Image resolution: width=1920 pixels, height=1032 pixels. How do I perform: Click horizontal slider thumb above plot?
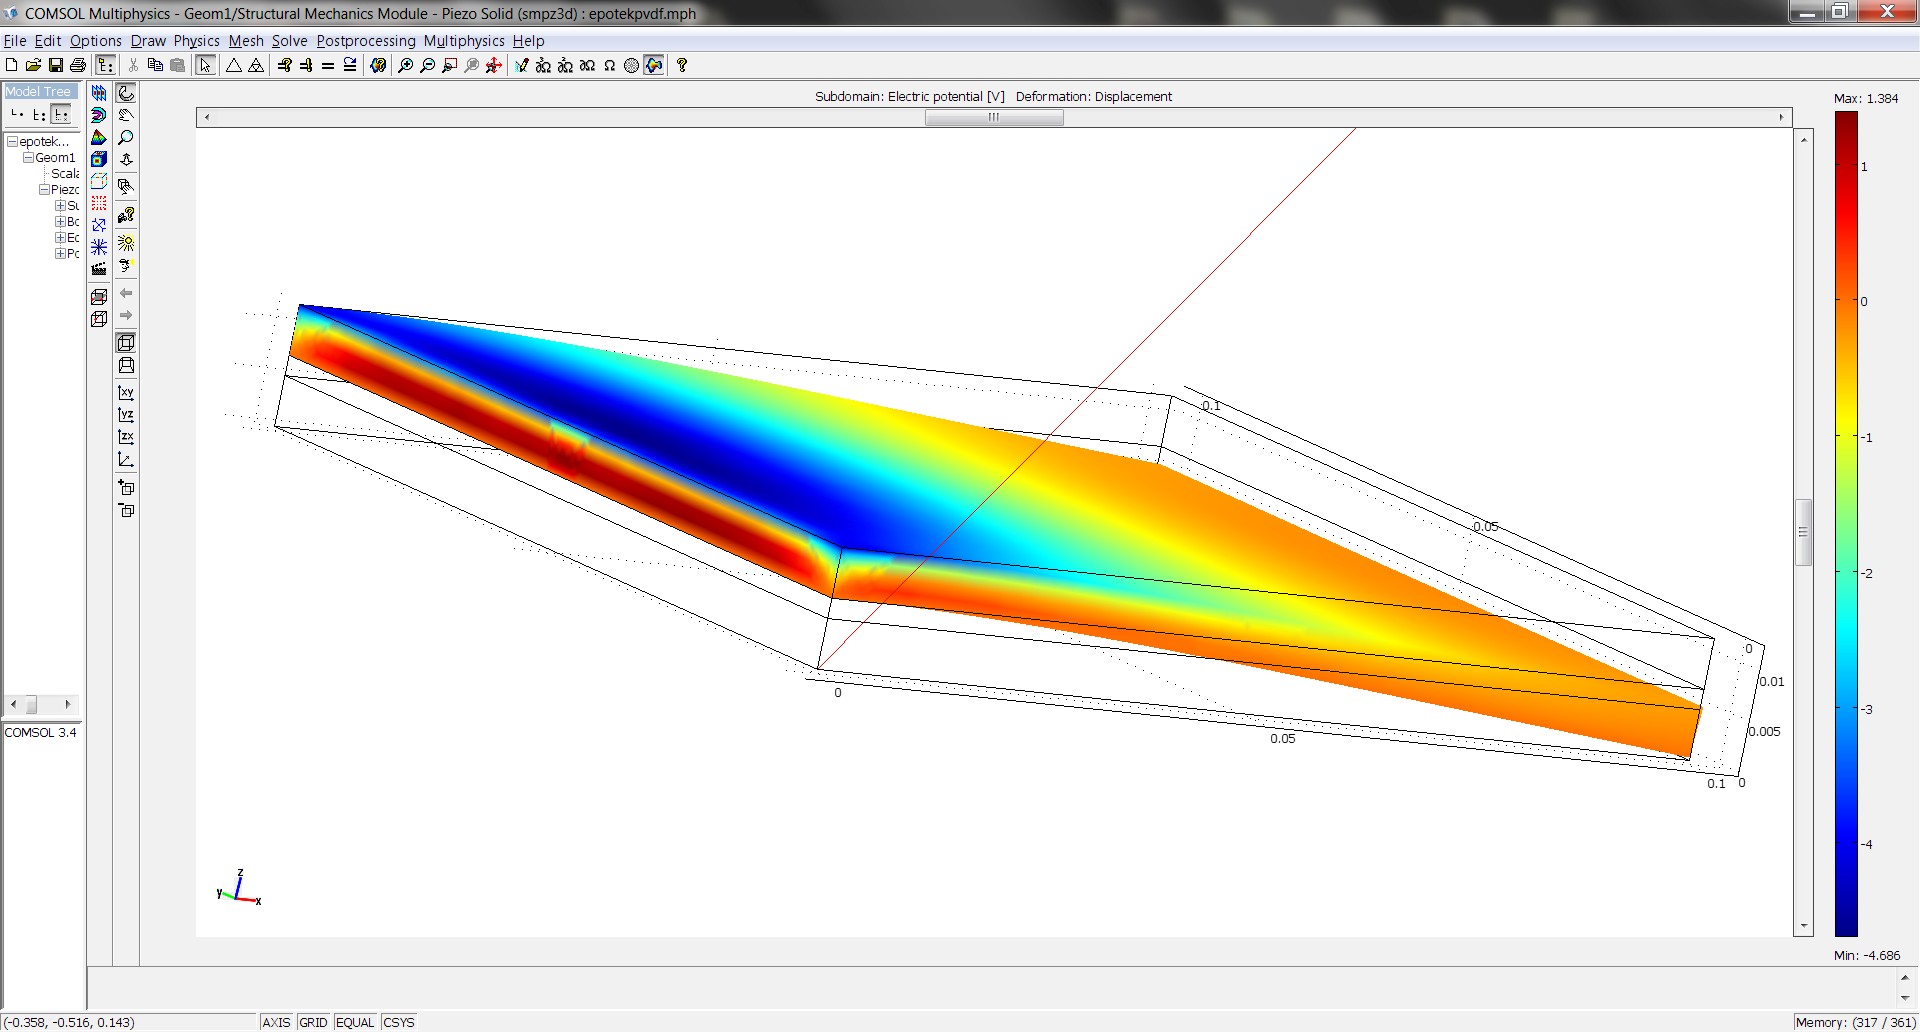(x=994, y=117)
